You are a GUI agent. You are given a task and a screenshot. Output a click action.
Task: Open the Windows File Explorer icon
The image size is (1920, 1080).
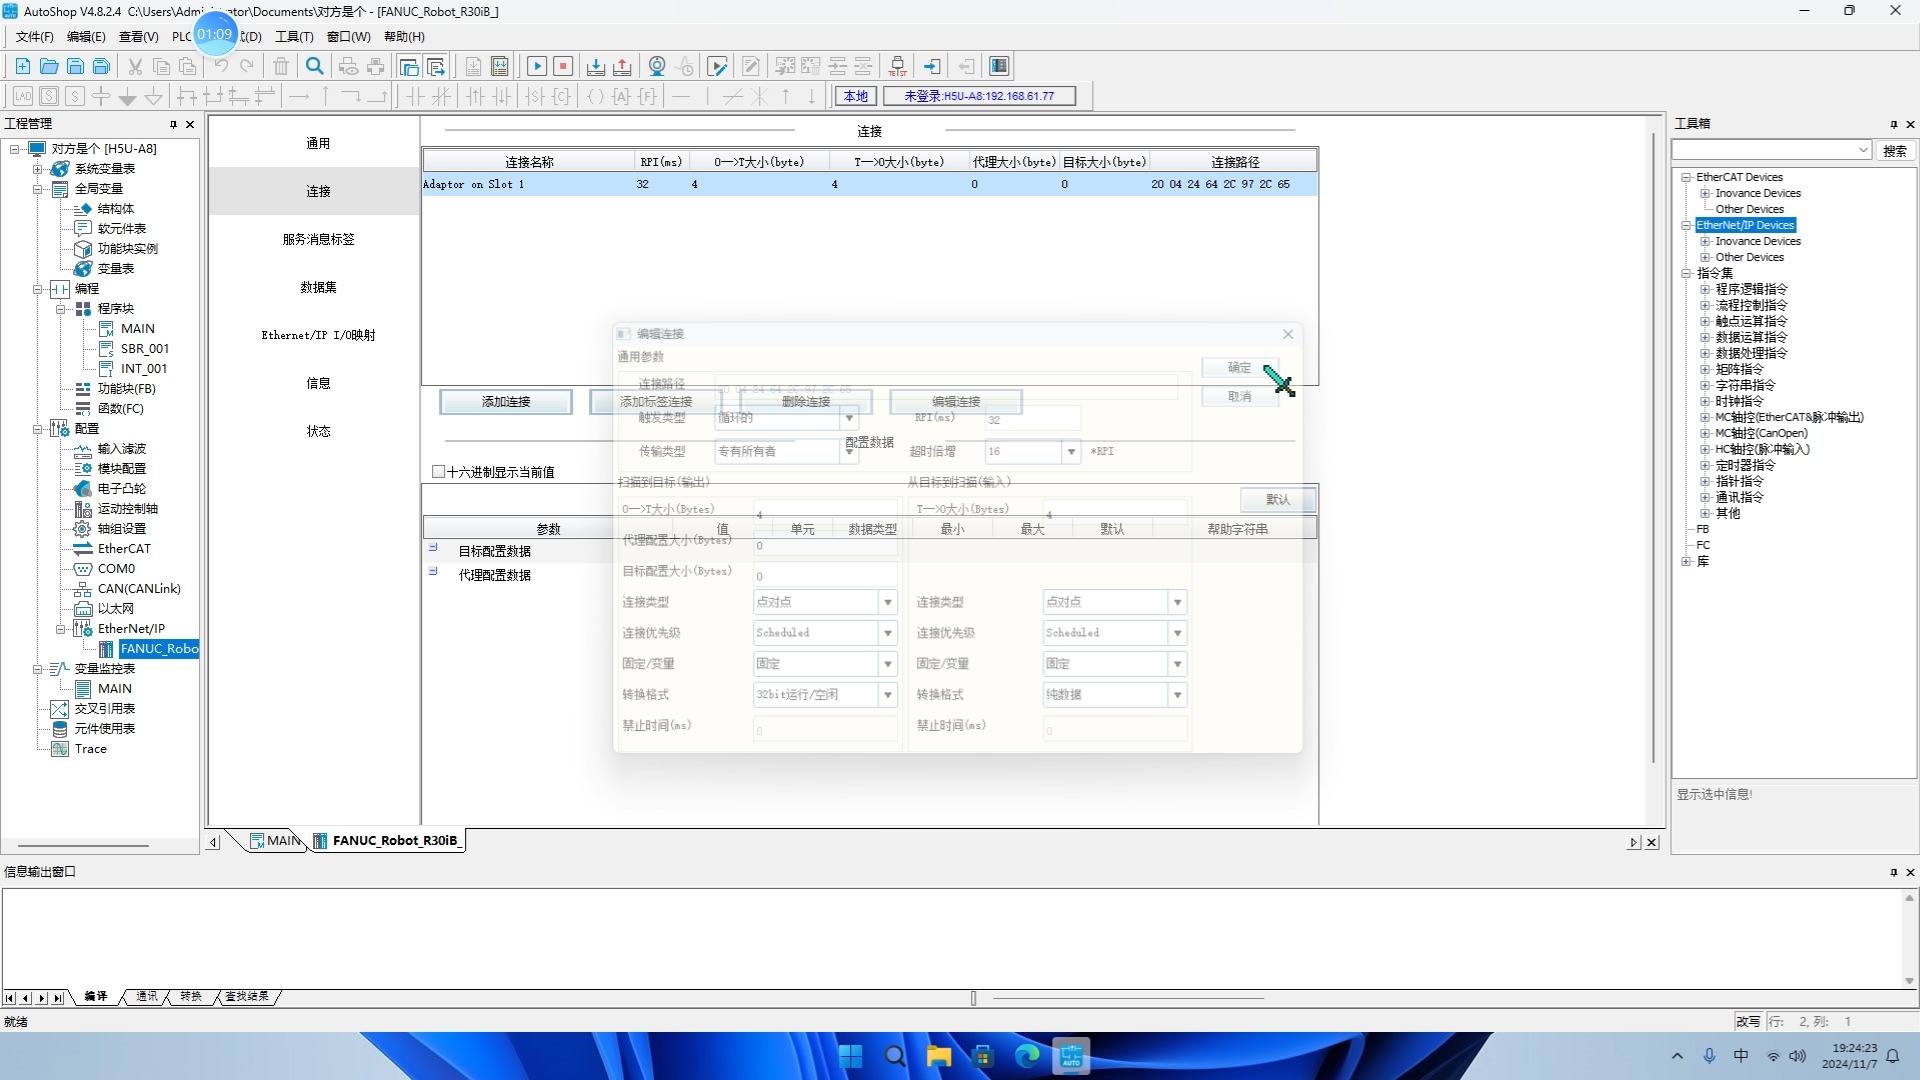[938, 1056]
